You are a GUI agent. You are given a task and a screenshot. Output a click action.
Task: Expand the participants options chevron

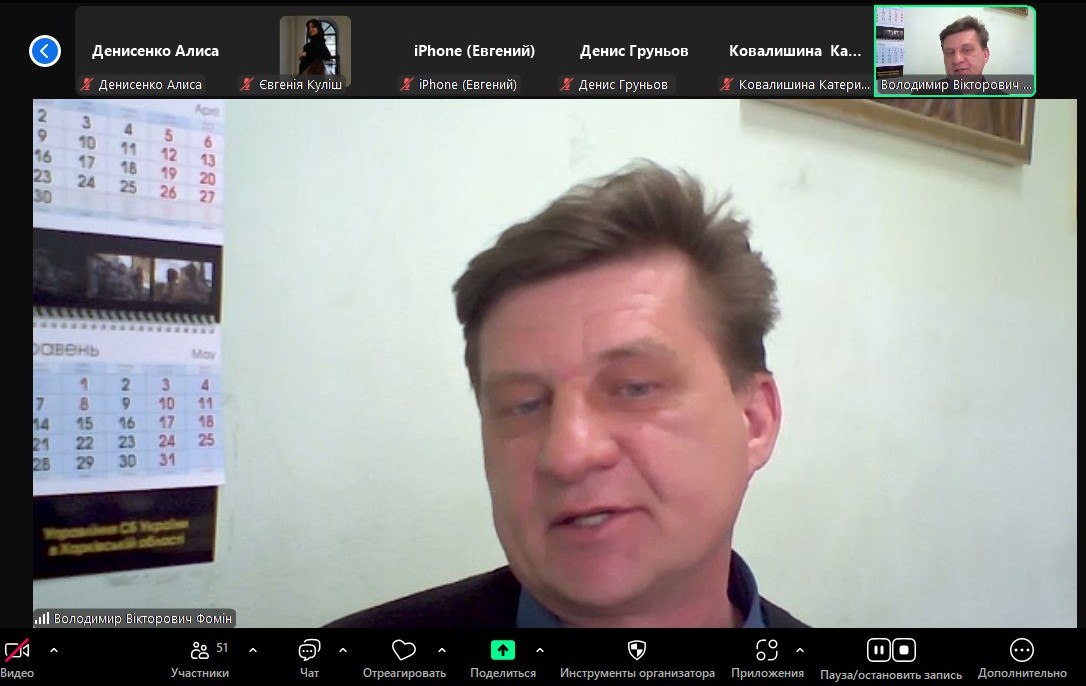click(x=253, y=650)
